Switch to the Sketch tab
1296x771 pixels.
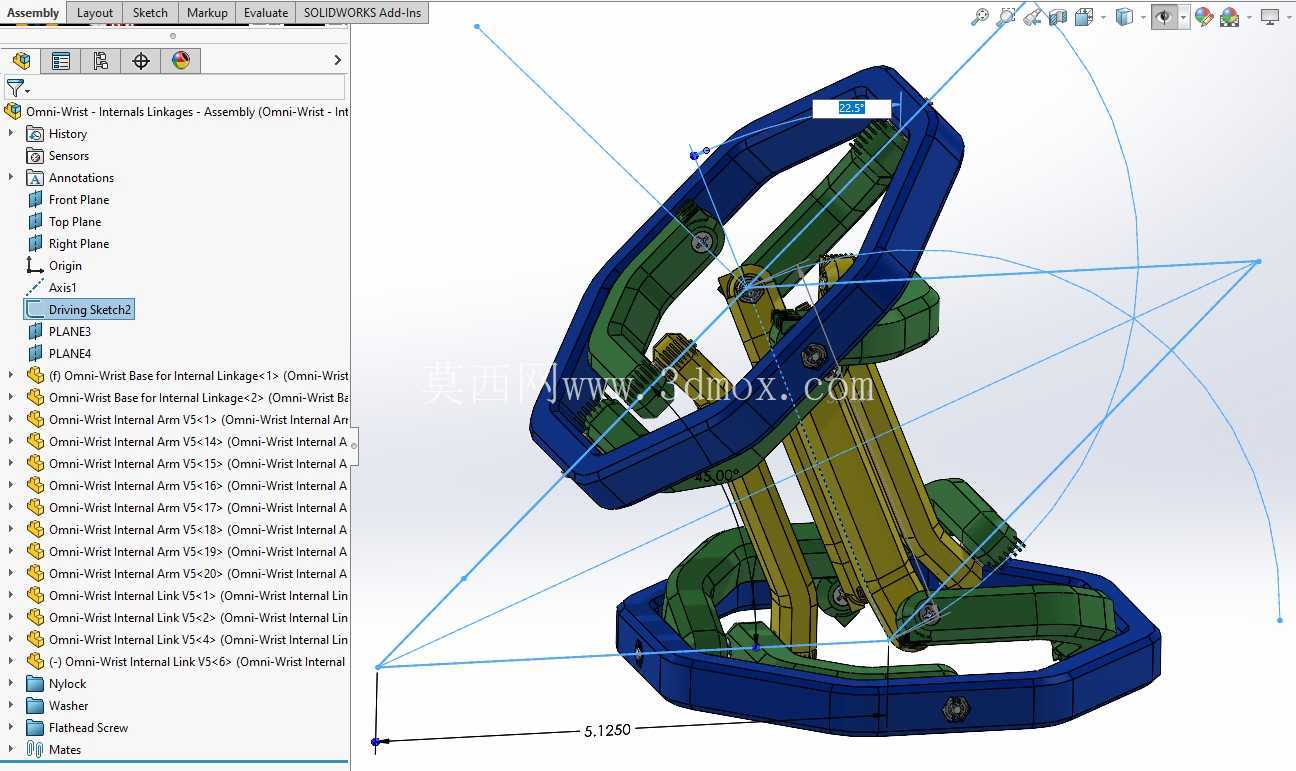(151, 13)
